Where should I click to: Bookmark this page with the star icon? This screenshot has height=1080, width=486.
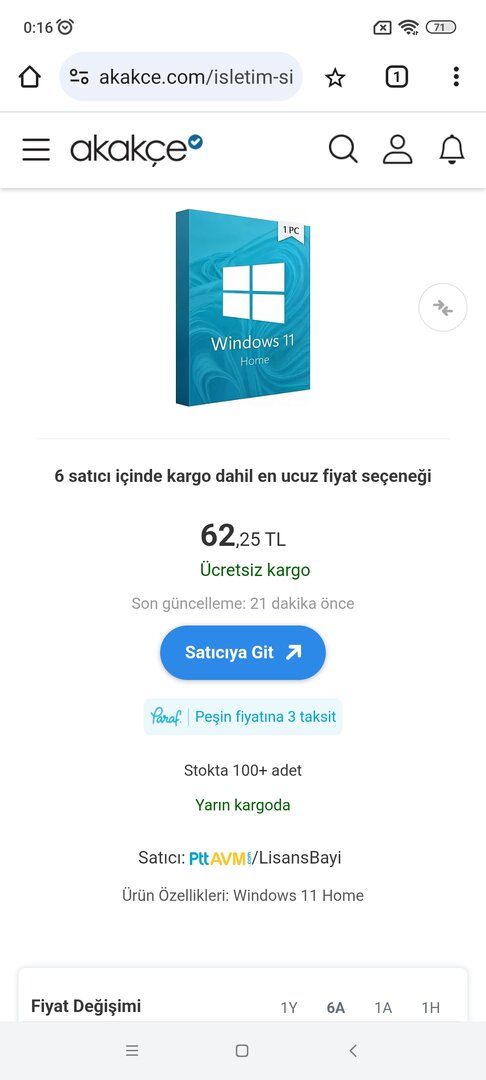pos(335,78)
